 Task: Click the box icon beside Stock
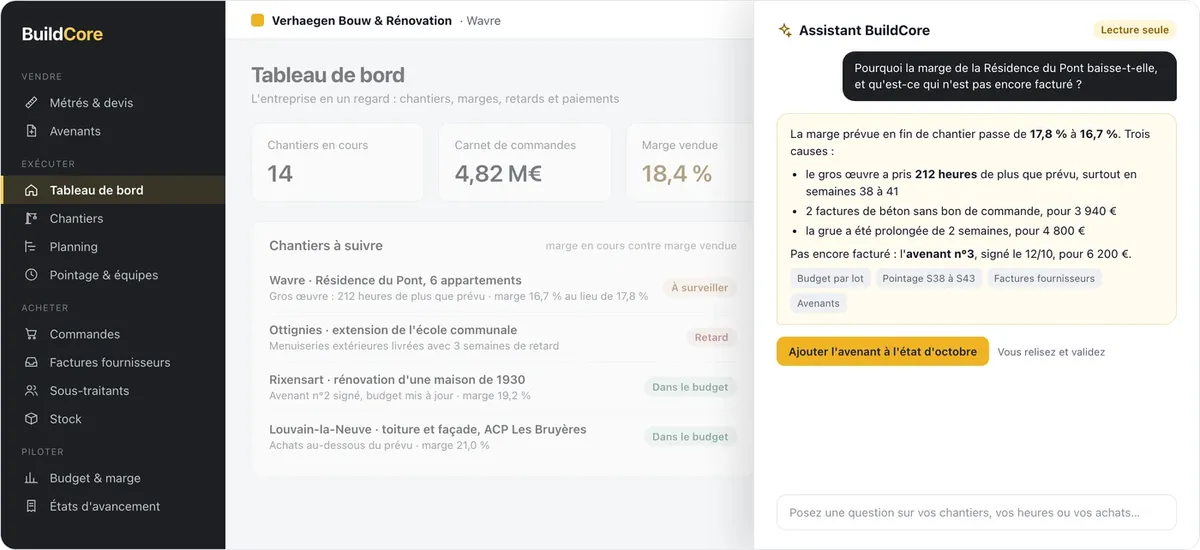tap(31, 419)
